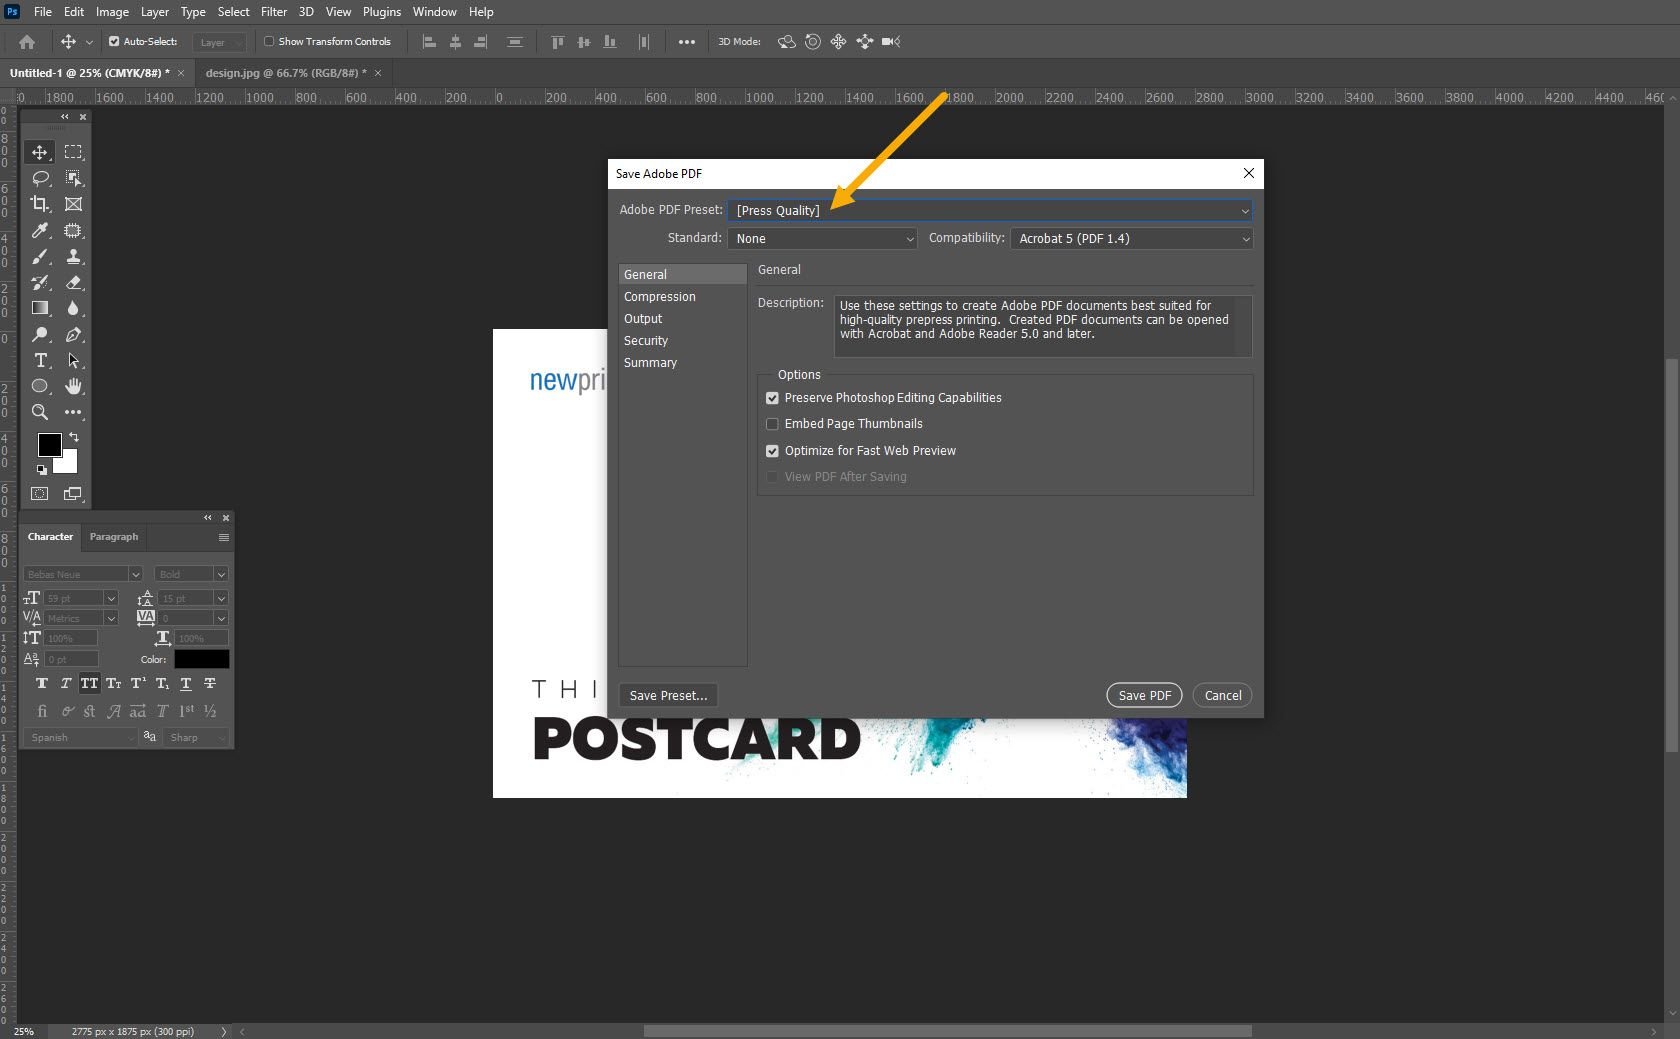Click the Character panel text Color swatch
The height and width of the screenshot is (1039, 1680).
coord(202,659)
